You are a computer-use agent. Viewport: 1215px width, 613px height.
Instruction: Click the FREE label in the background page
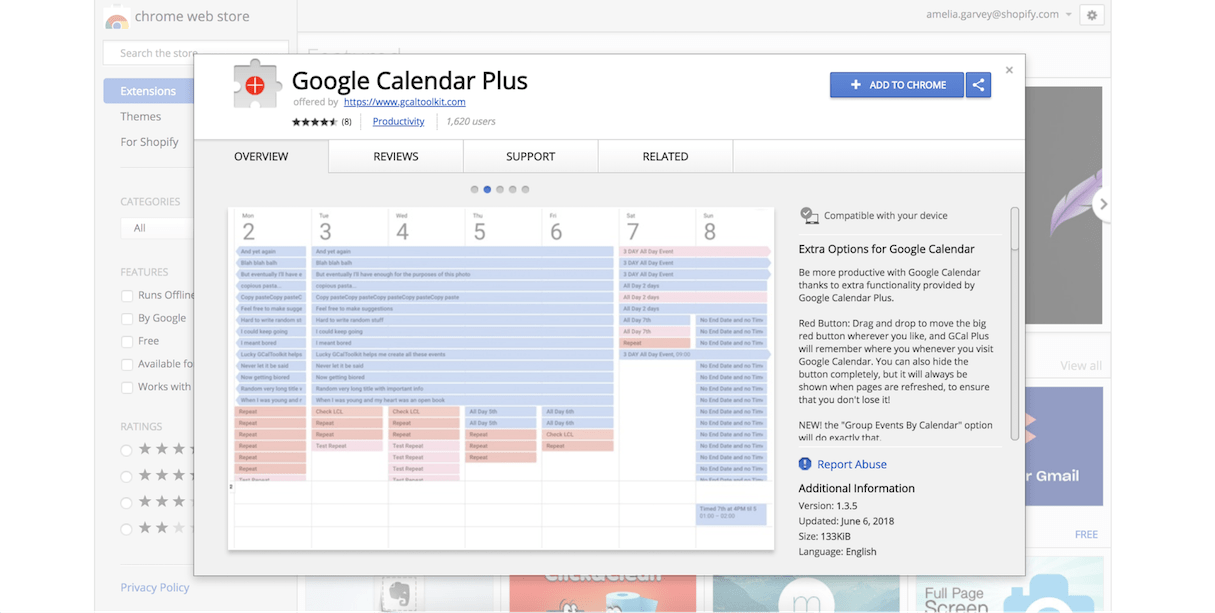click(1087, 535)
